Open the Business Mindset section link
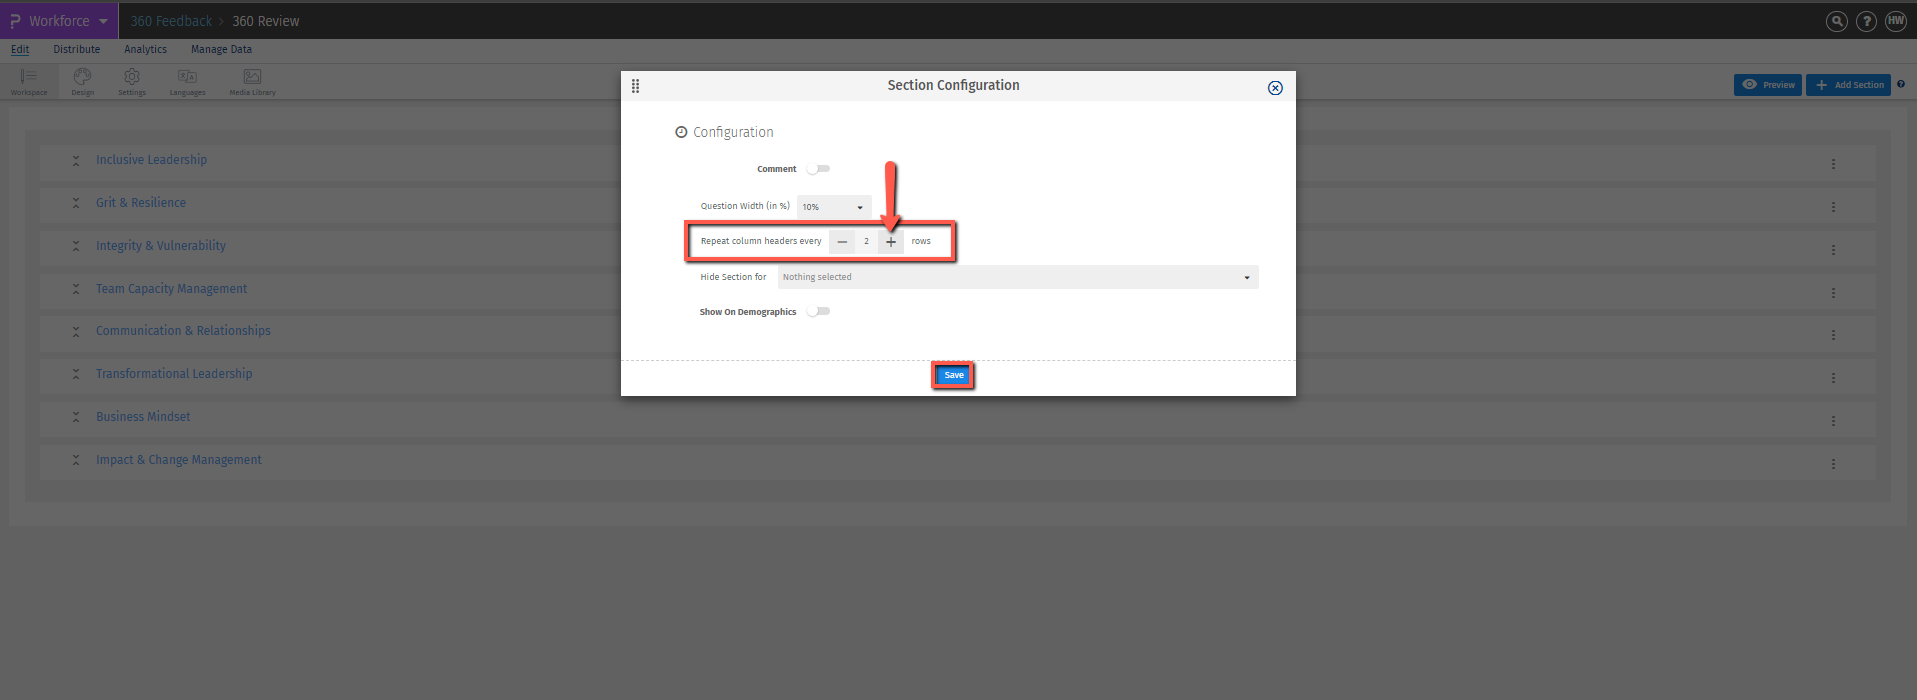The image size is (1917, 700). 143,417
